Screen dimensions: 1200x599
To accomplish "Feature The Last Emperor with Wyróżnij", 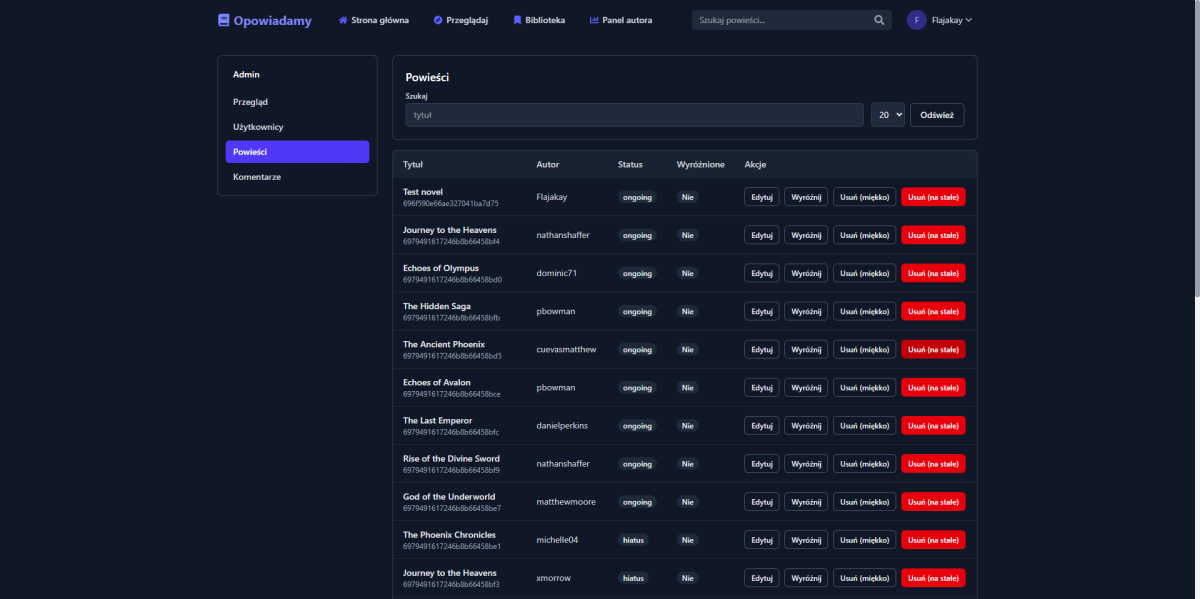I will pos(805,425).
